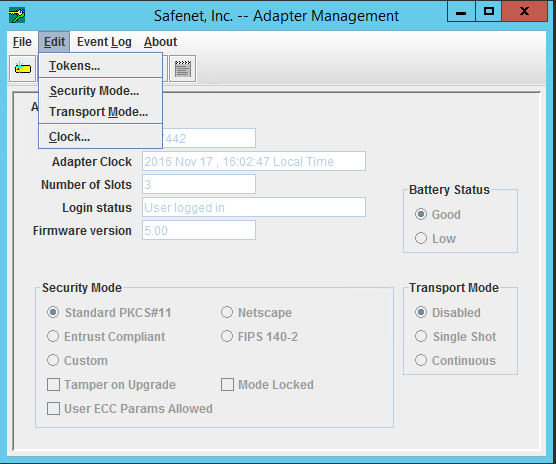
Task: Click the Number of Slots field
Action: (x=199, y=184)
